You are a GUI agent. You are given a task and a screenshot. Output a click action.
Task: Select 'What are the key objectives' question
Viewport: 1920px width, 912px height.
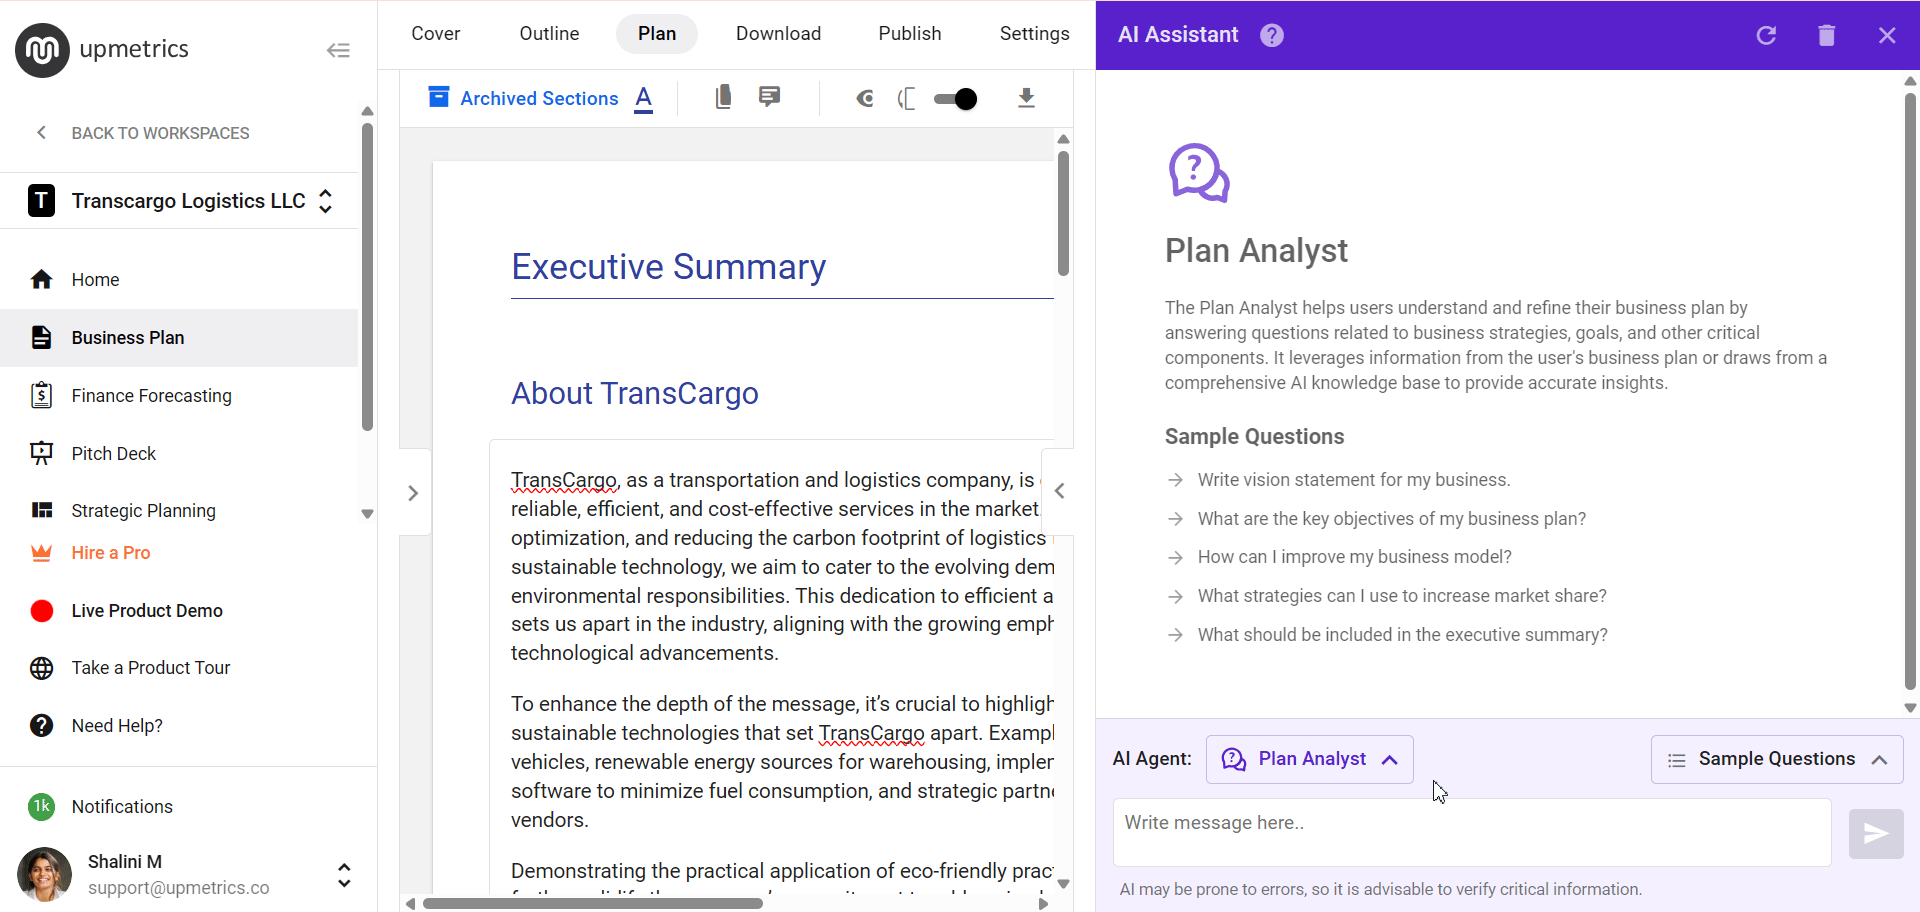[1392, 519]
